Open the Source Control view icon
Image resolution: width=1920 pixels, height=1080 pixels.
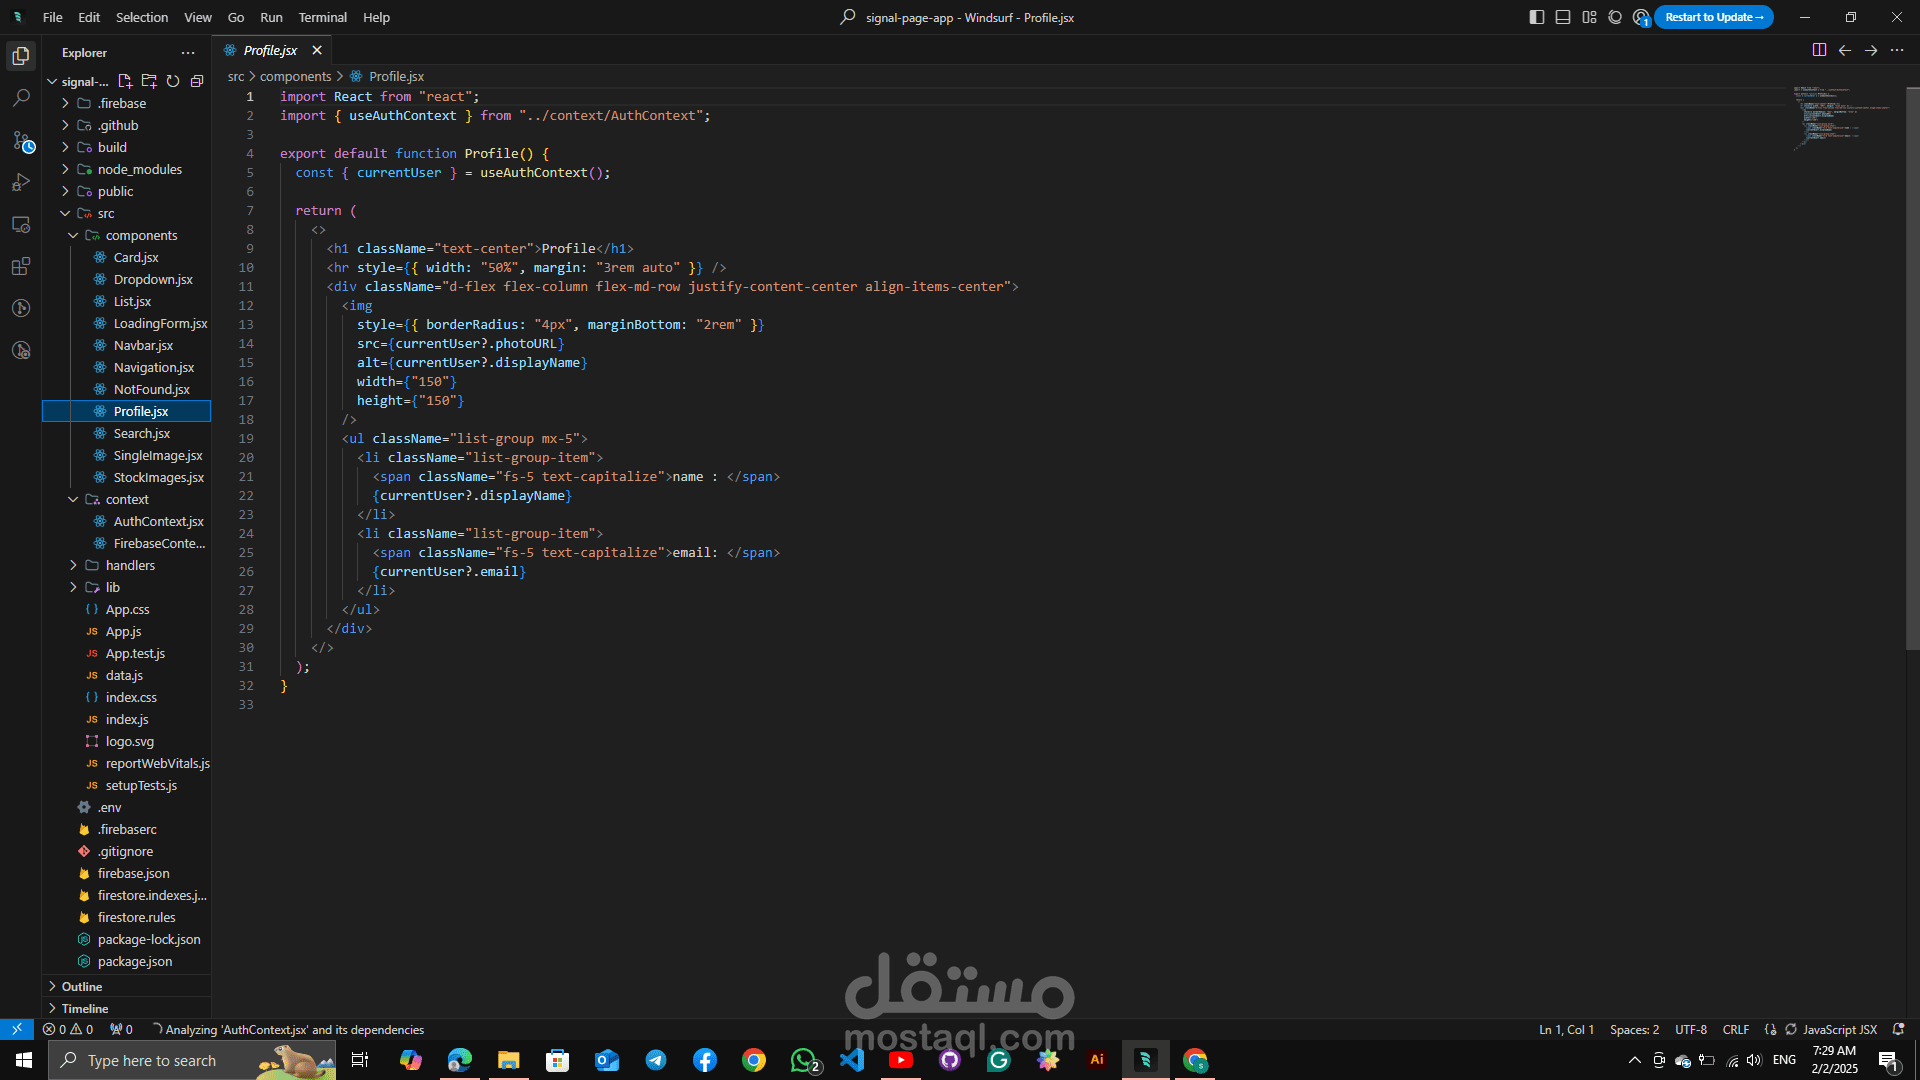click(x=21, y=141)
